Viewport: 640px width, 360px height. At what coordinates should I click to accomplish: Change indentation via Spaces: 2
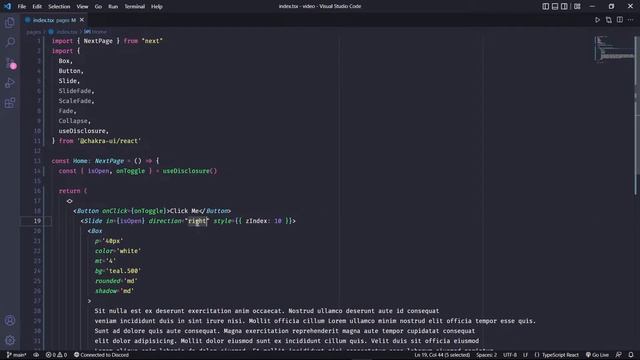487,355
